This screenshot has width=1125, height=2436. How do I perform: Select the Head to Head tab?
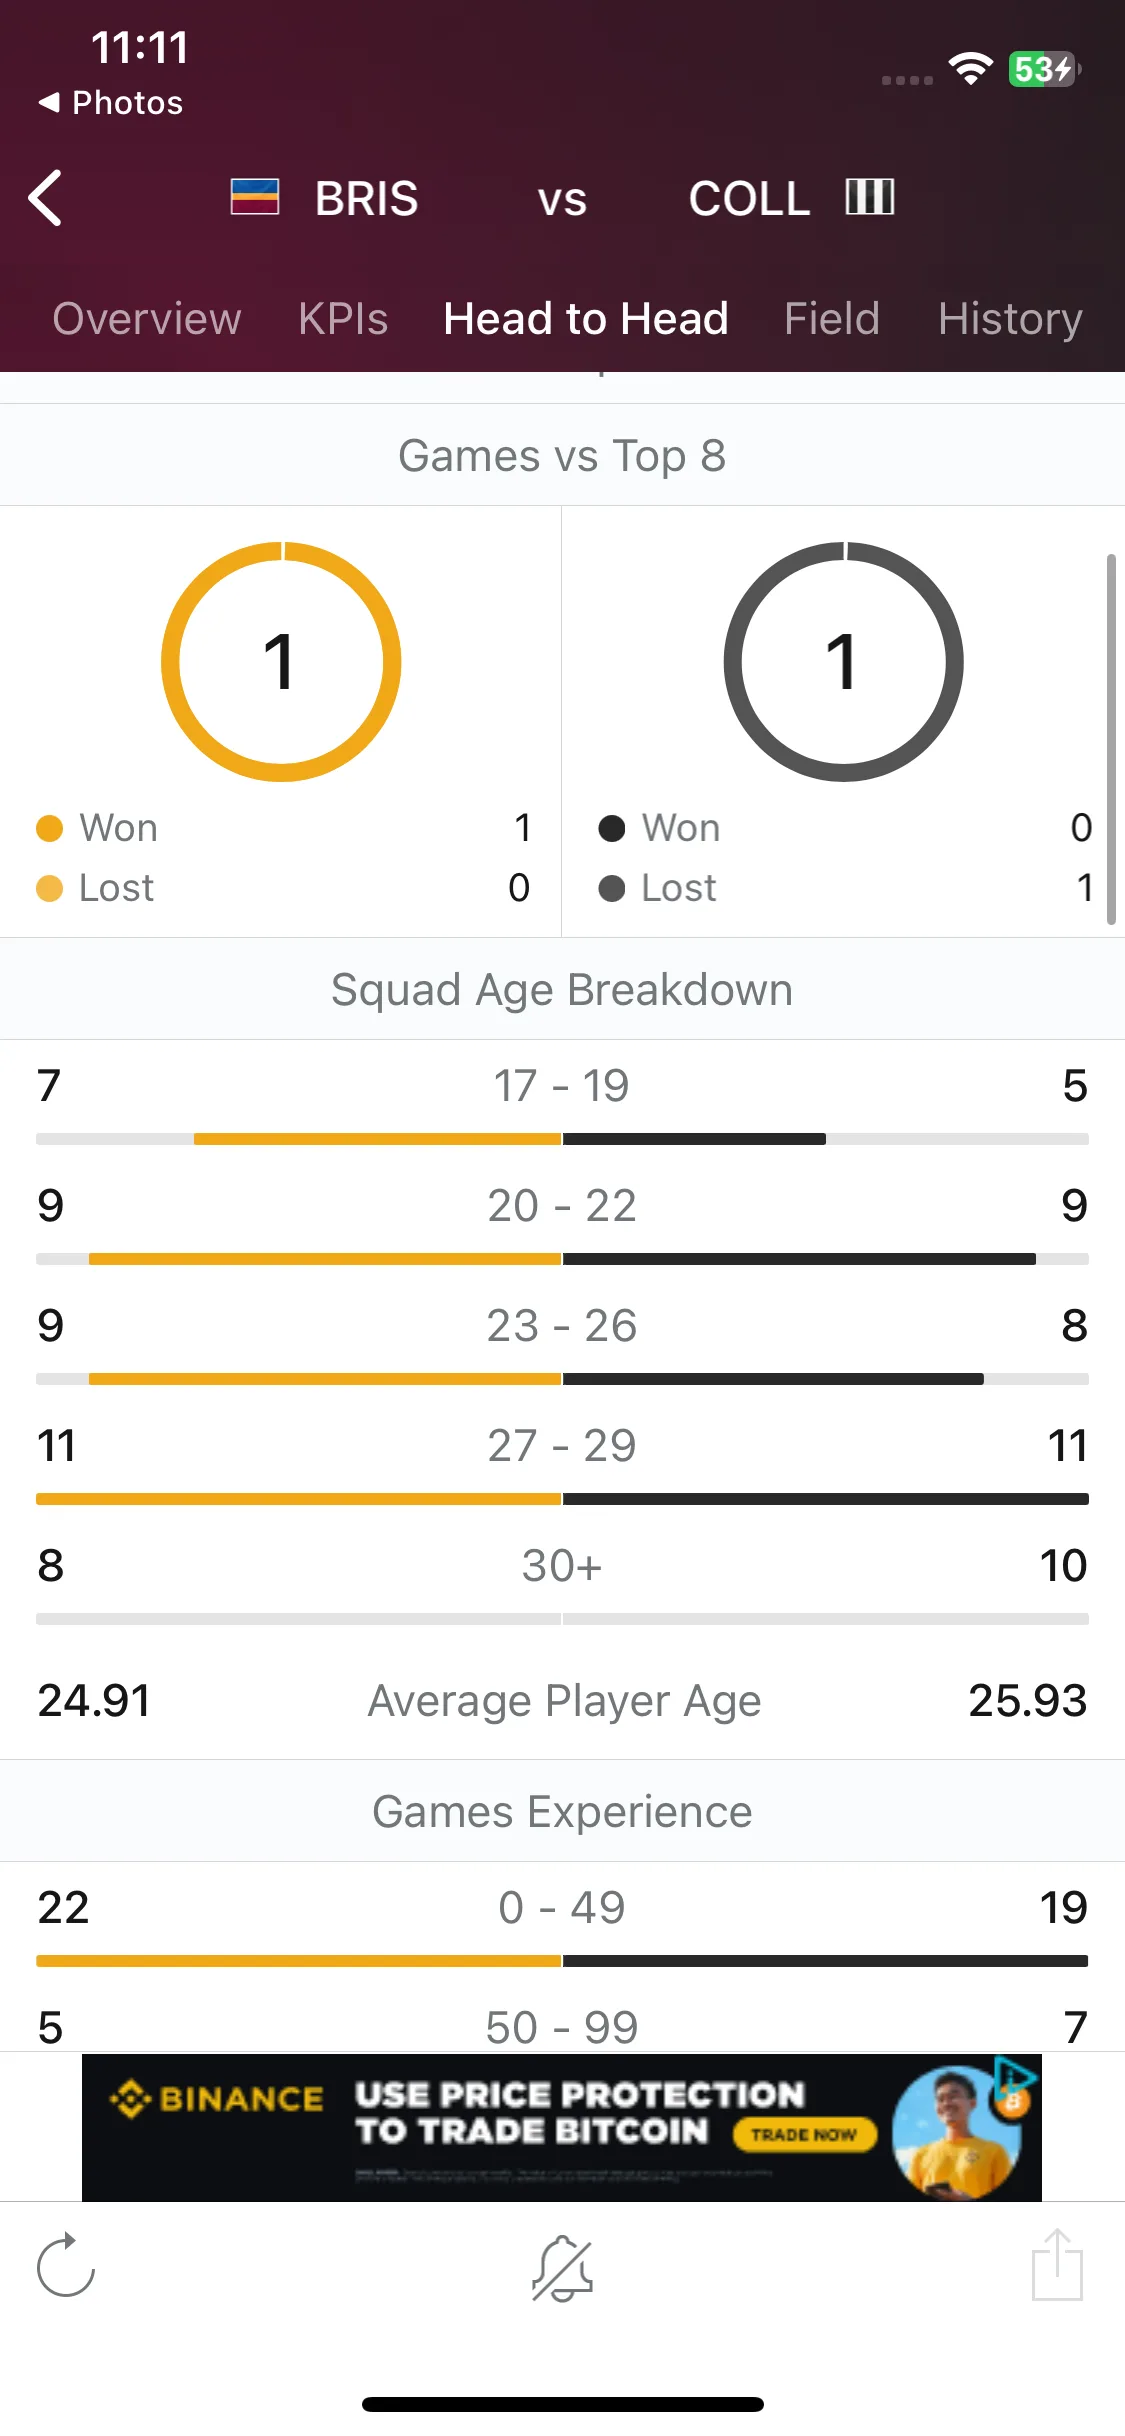coord(586,319)
